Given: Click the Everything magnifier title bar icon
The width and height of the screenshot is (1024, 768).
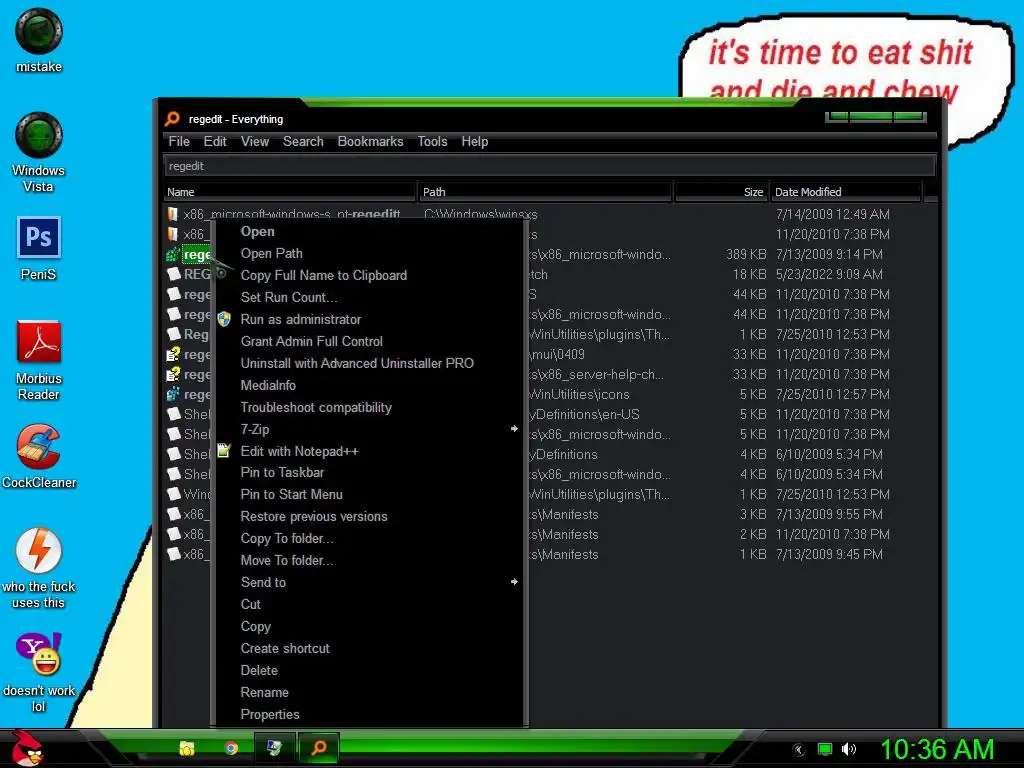Looking at the screenshot, I should (x=172, y=119).
